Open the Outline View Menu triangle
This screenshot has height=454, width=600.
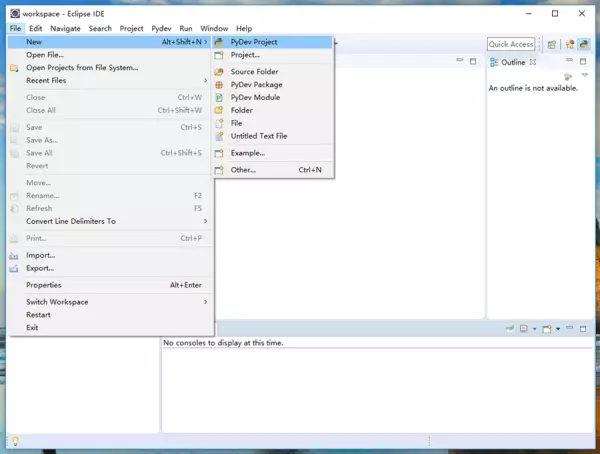click(585, 75)
